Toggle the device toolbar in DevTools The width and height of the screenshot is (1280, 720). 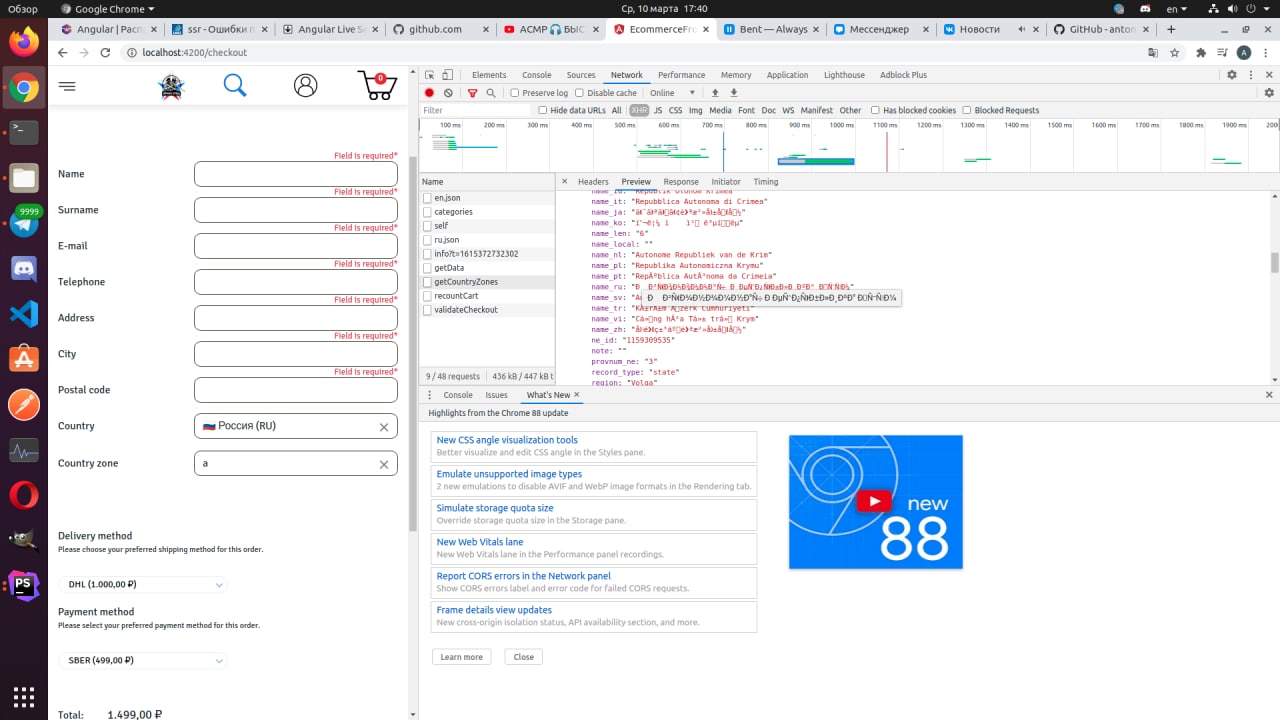coord(447,75)
